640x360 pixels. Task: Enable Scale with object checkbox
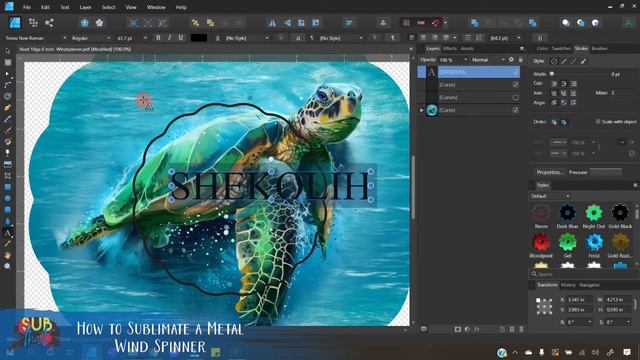click(598, 122)
